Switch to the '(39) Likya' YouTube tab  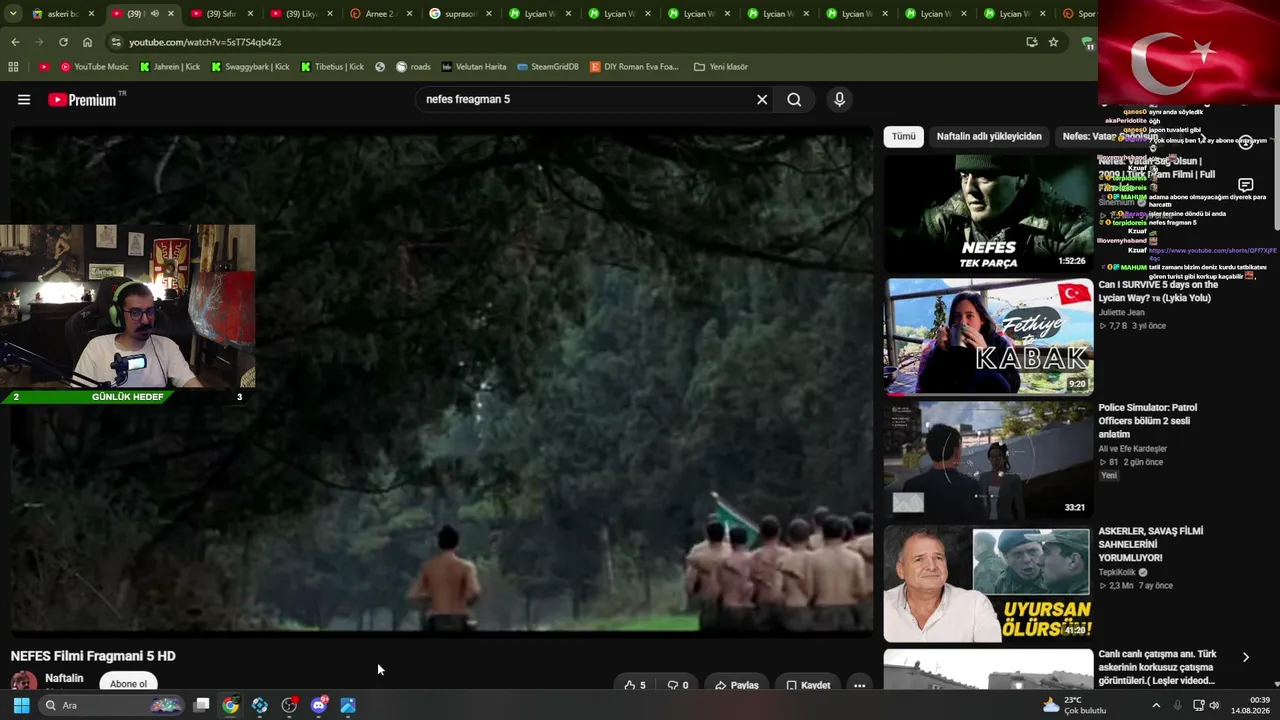[x=300, y=14]
